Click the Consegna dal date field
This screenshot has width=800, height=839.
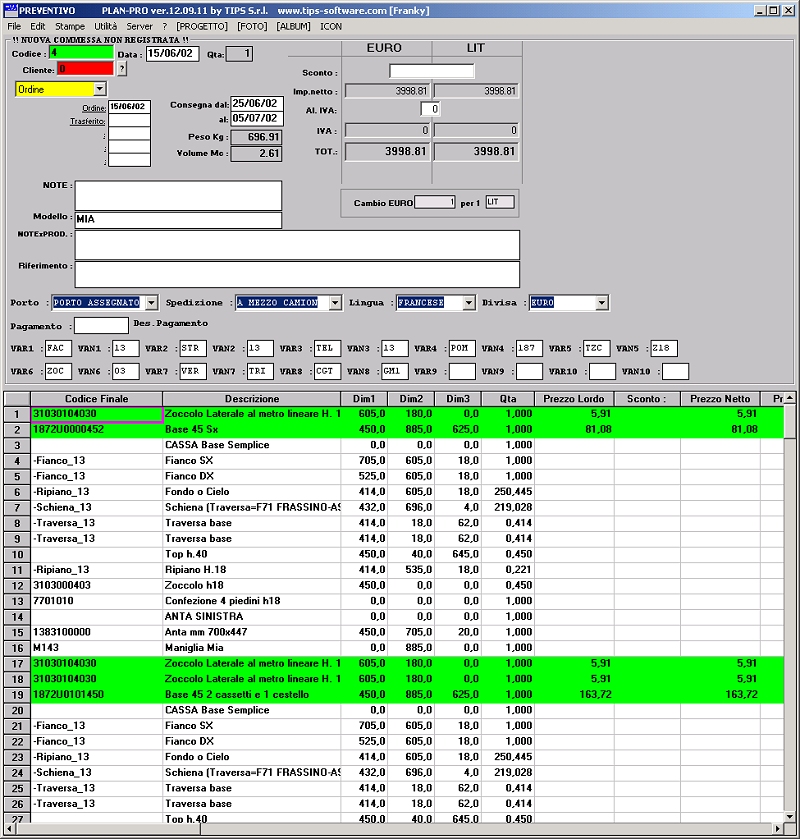click(x=257, y=103)
